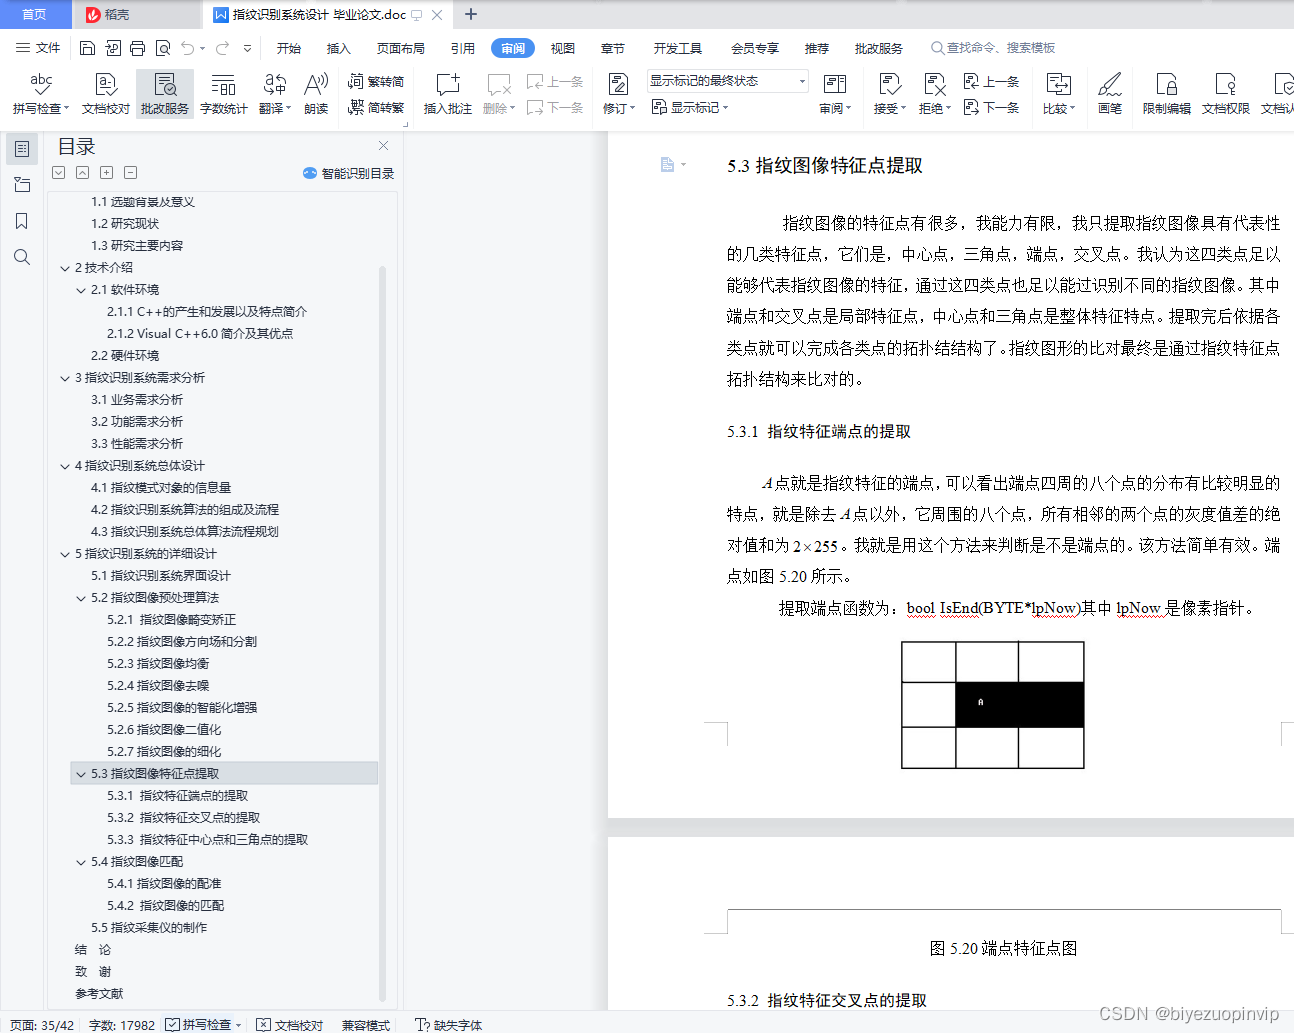Select 画笔 pen tool
Image resolution: width=1294 pixels, height=1033 pixels.
tap(1110, 93)
